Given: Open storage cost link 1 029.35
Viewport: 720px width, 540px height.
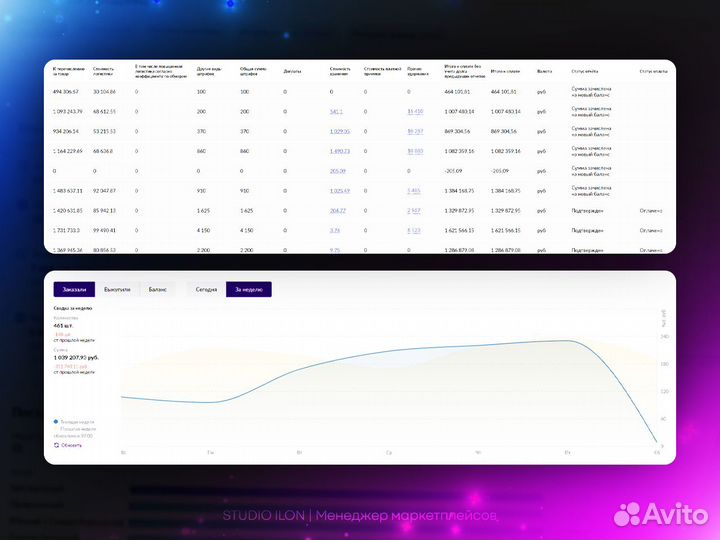Looking at the screenshot, I should tap(340, 131).
